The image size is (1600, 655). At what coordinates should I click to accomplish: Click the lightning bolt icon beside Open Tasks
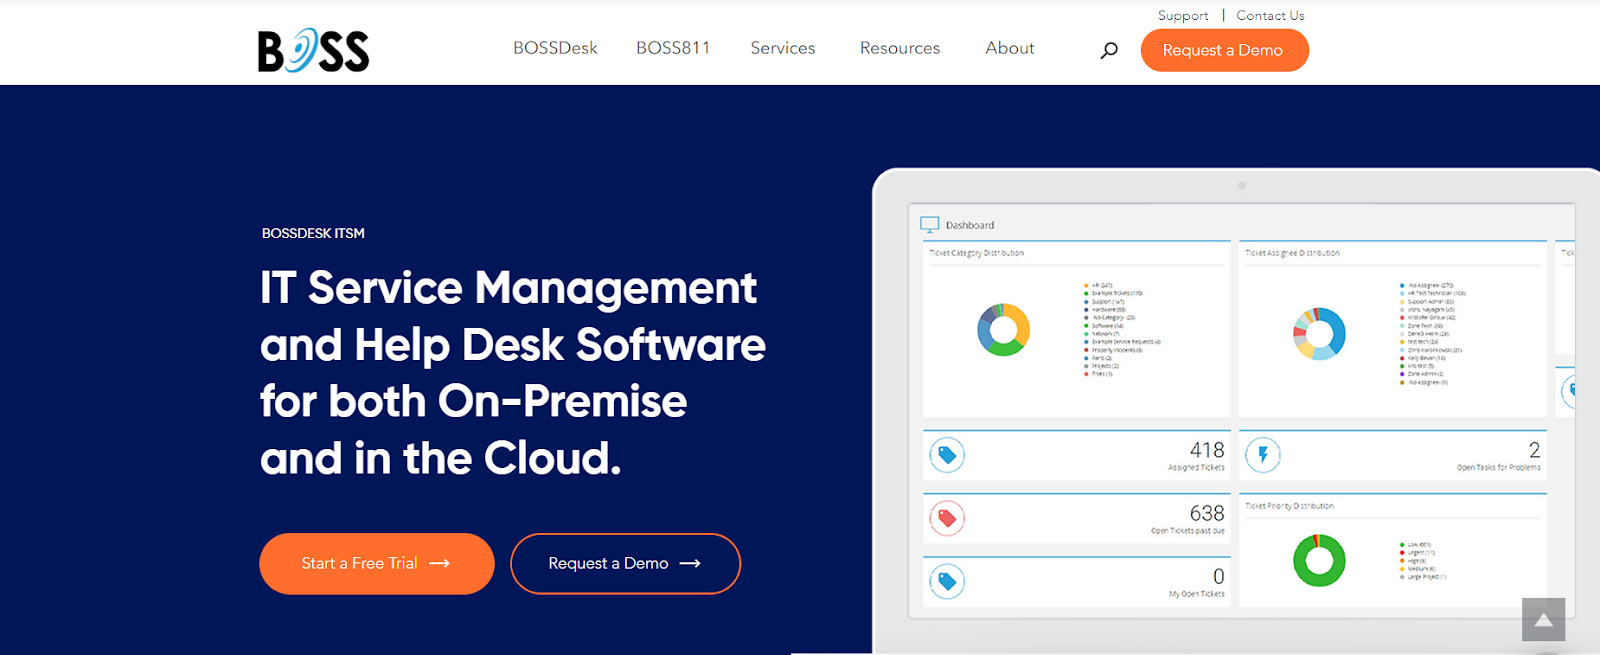click(1263, 456)
